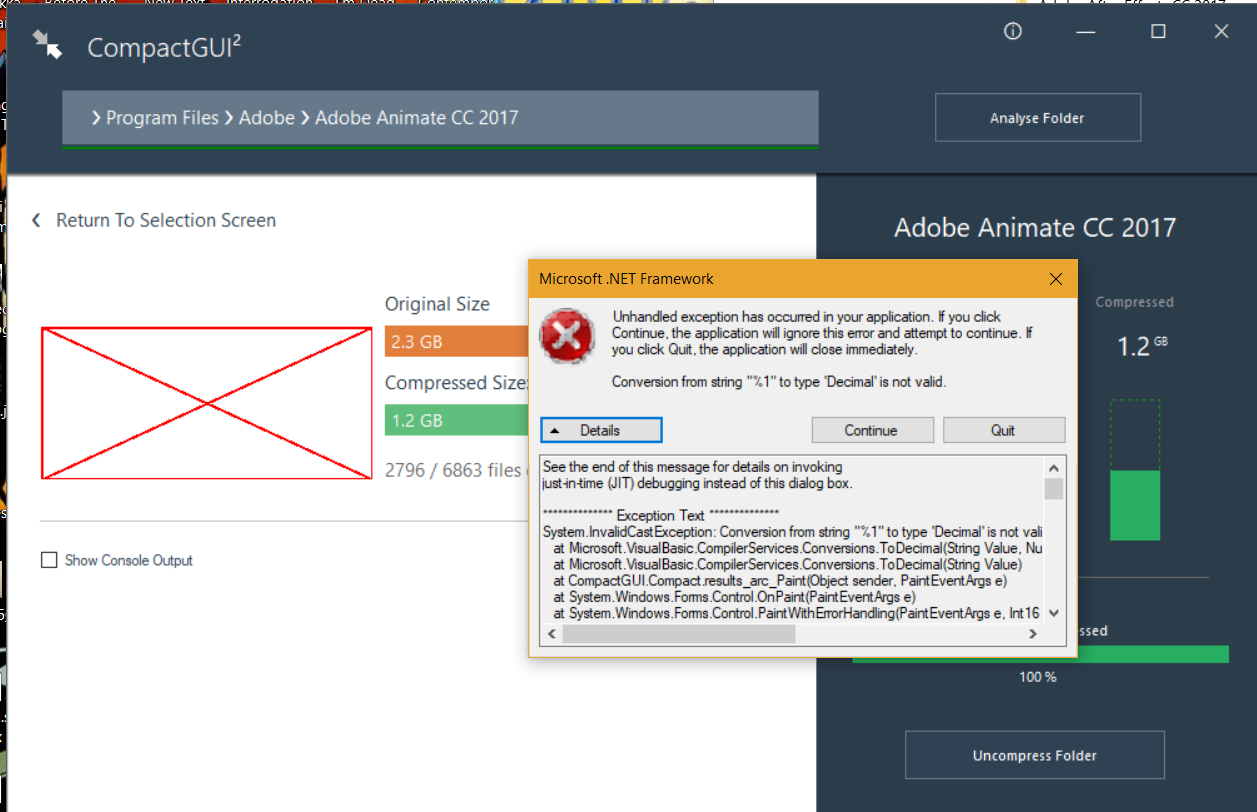The width and height of the screenshot is (1257, 812).
Task: Click the broken image placeholder
Action: pyautogui.click(x=205, y=402)
